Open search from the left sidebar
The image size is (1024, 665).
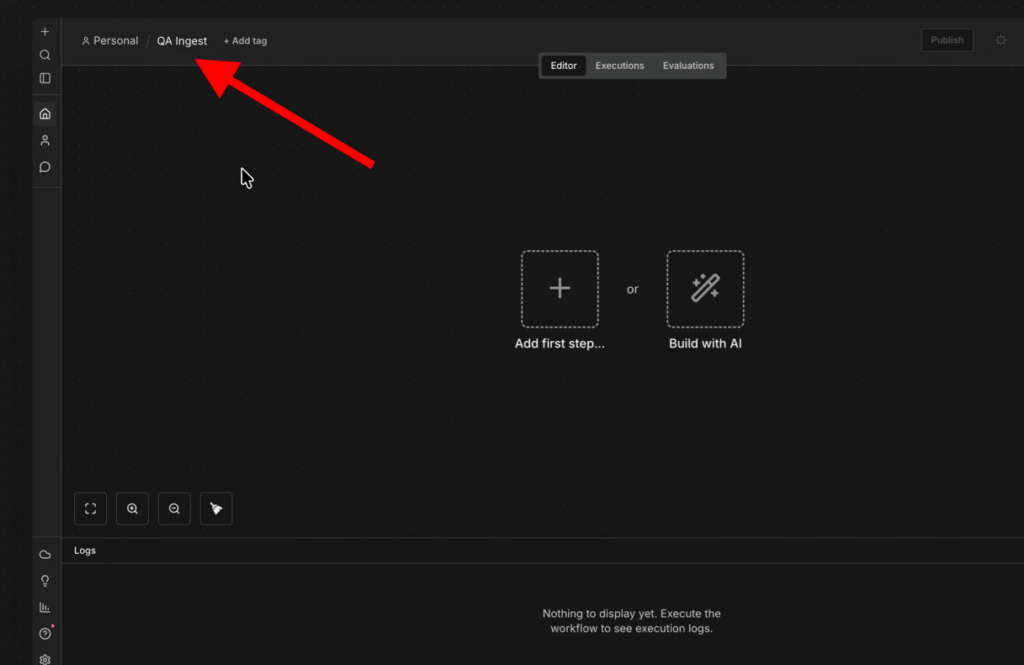pos(45,55)
